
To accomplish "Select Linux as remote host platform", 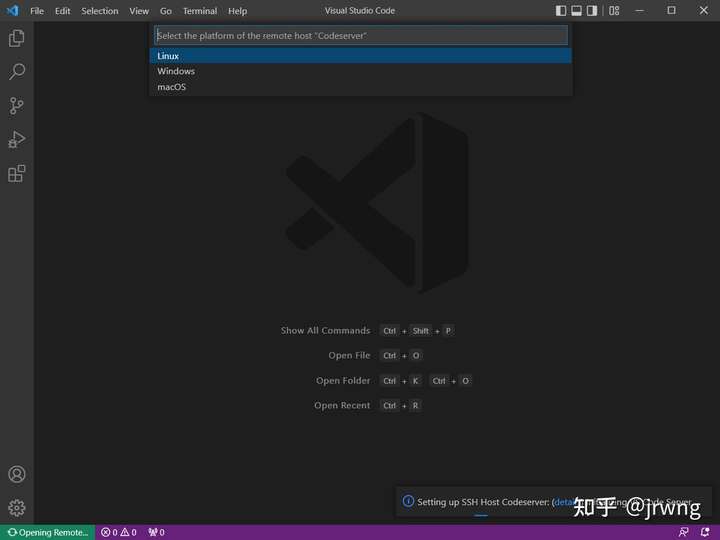I will tap(360, 56).
